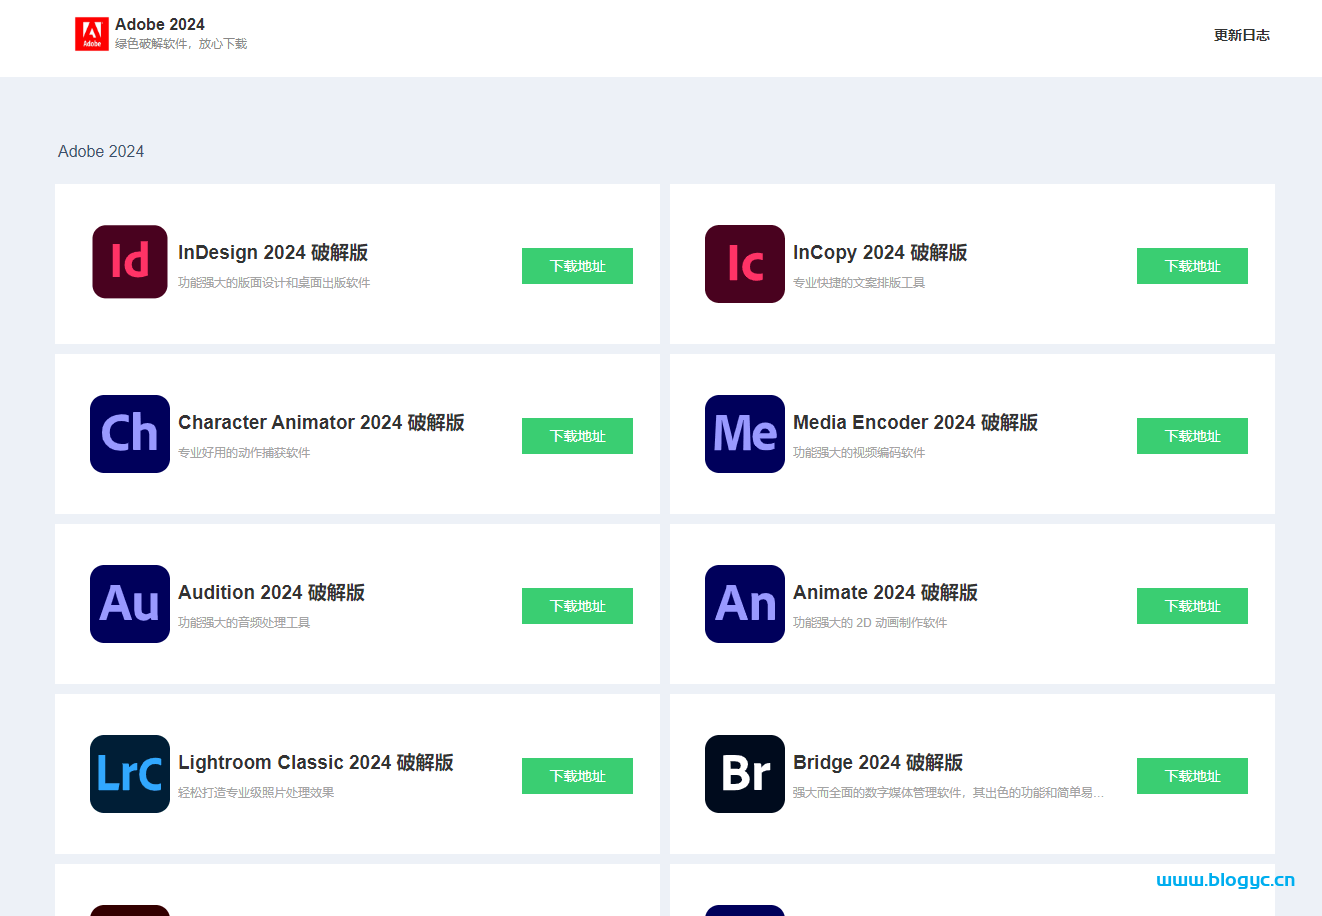Click the Lightroom Classic LrC icon

point(130,774)
